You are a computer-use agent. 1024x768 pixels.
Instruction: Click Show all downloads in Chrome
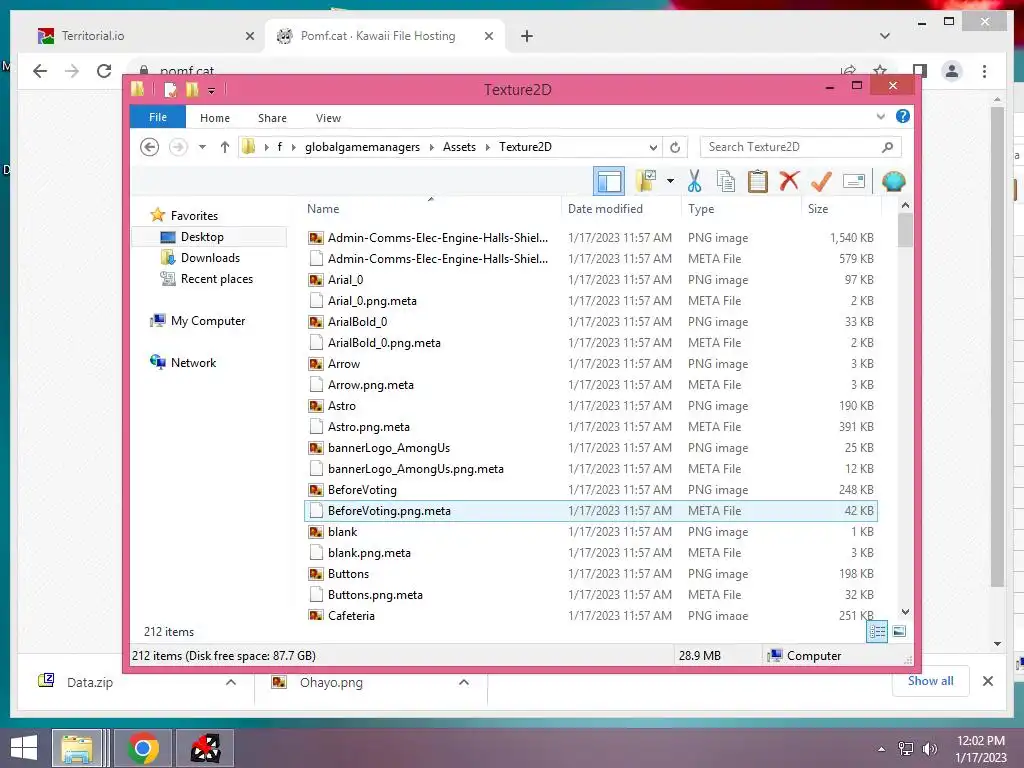click(x=930, y=680)
